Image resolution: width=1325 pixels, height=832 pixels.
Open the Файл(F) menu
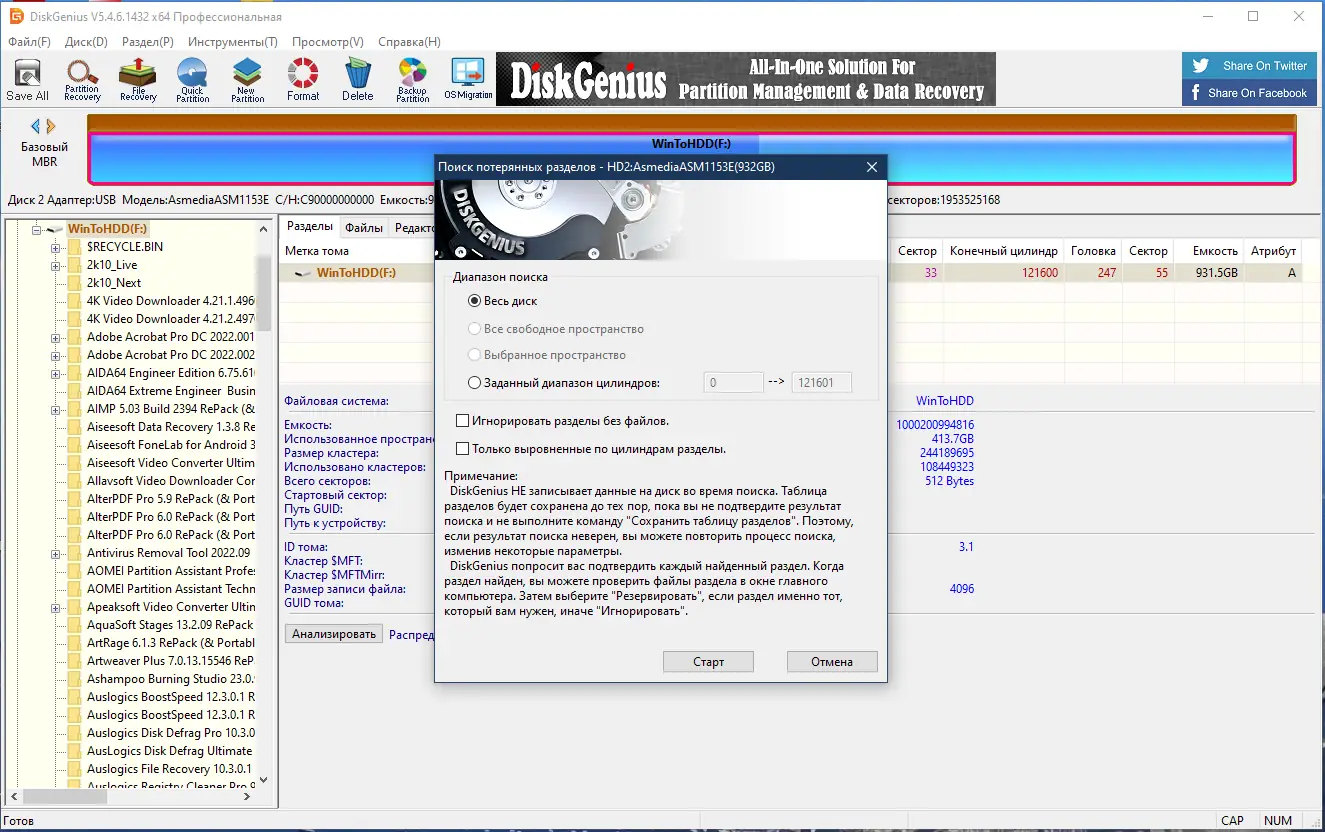point(29,42)
